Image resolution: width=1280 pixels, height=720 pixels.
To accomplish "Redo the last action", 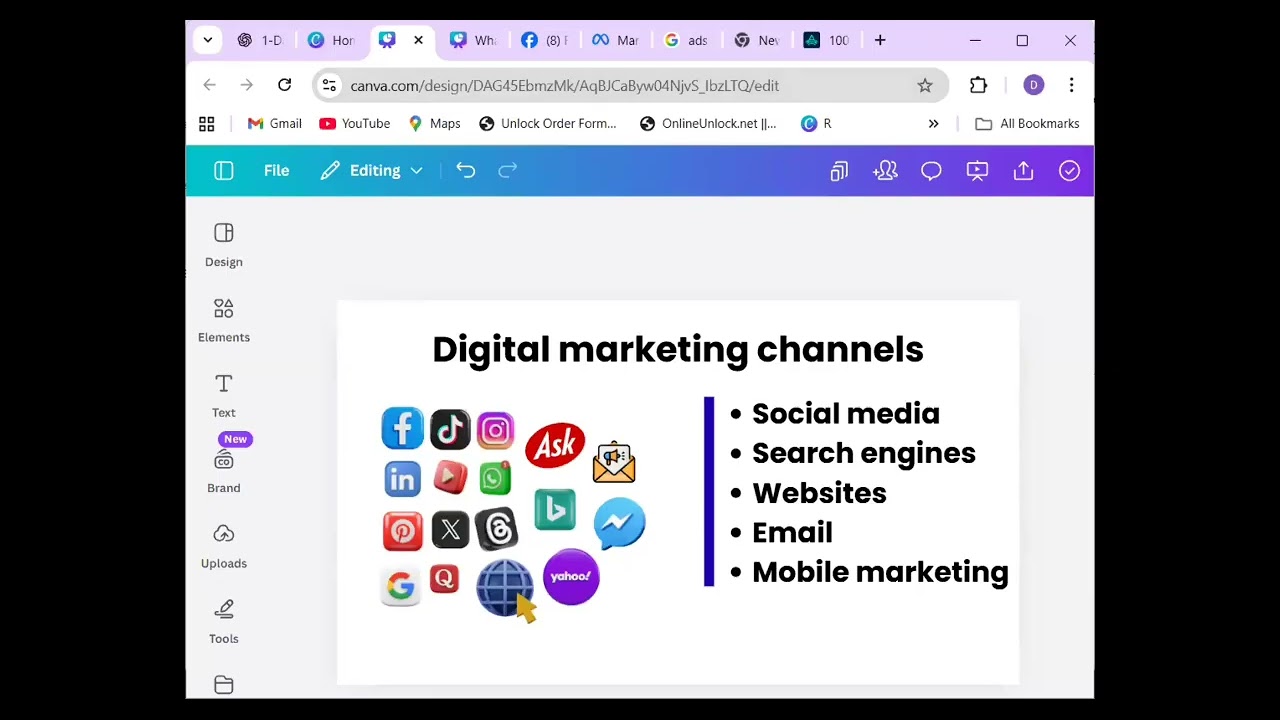I will click(x=507, y=171).
